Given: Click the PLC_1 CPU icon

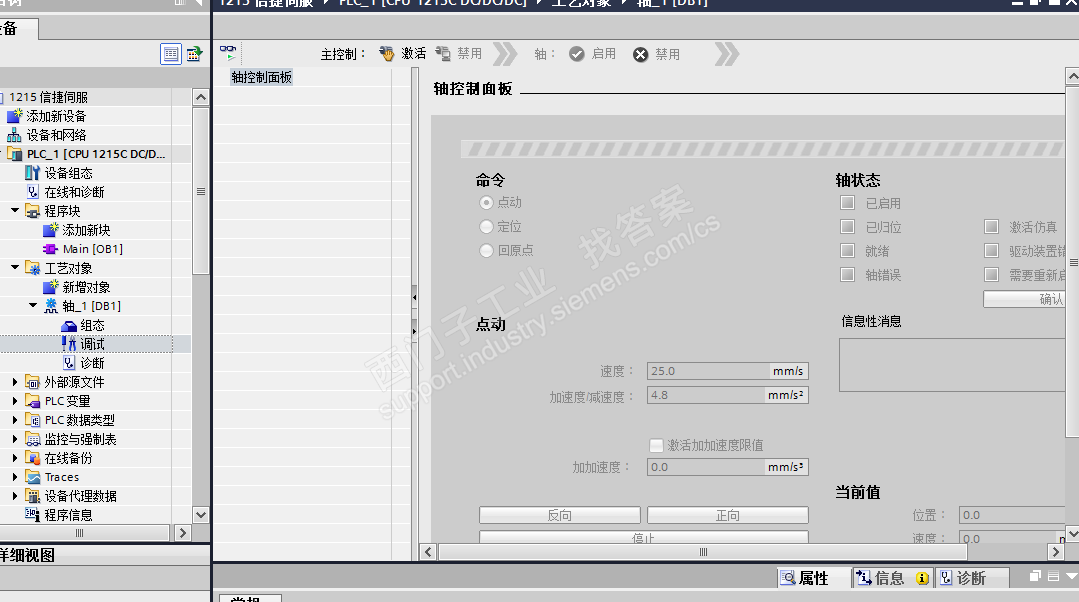Looking at the screenshot, I should click(x=14, y=154).
